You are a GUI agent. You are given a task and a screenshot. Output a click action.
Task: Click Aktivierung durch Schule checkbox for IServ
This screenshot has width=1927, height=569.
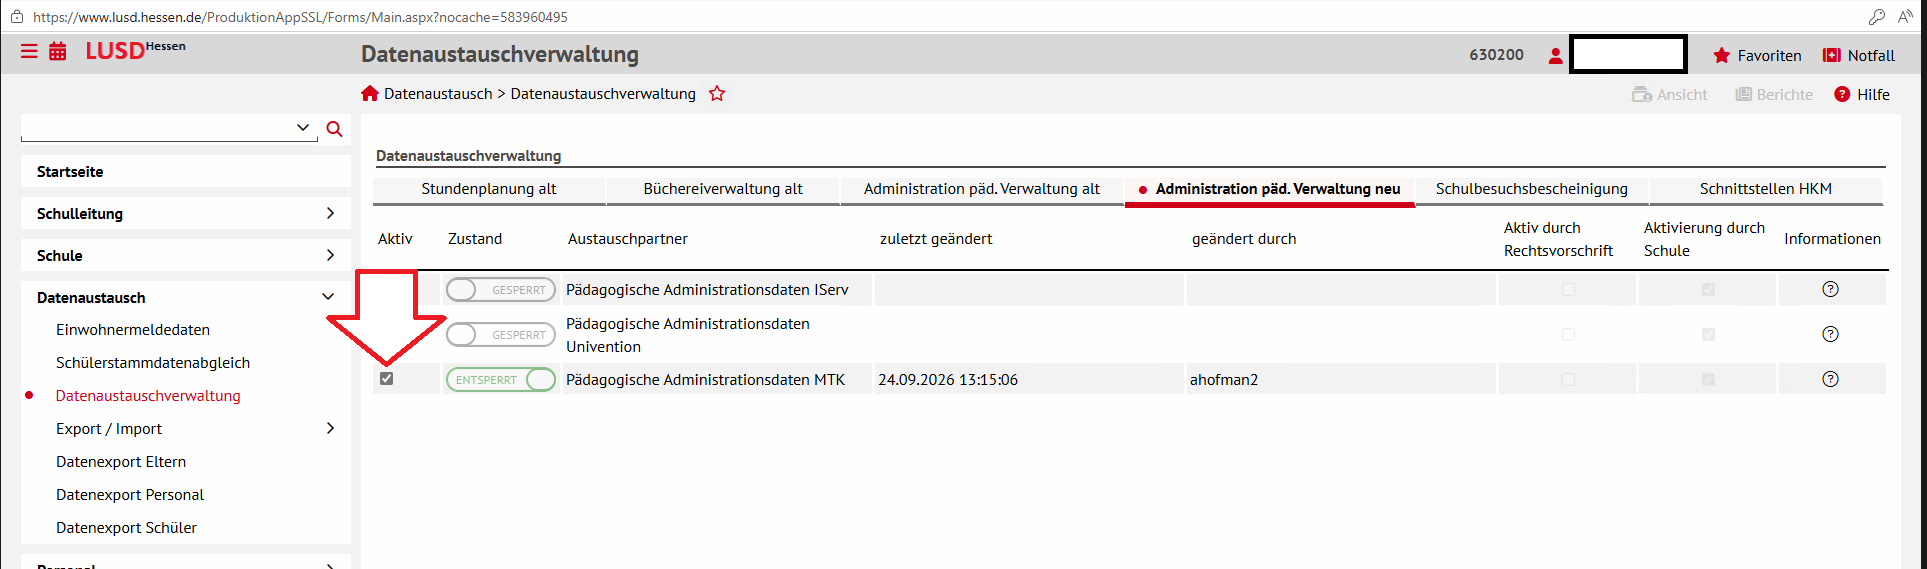[x=1708, y=290]
